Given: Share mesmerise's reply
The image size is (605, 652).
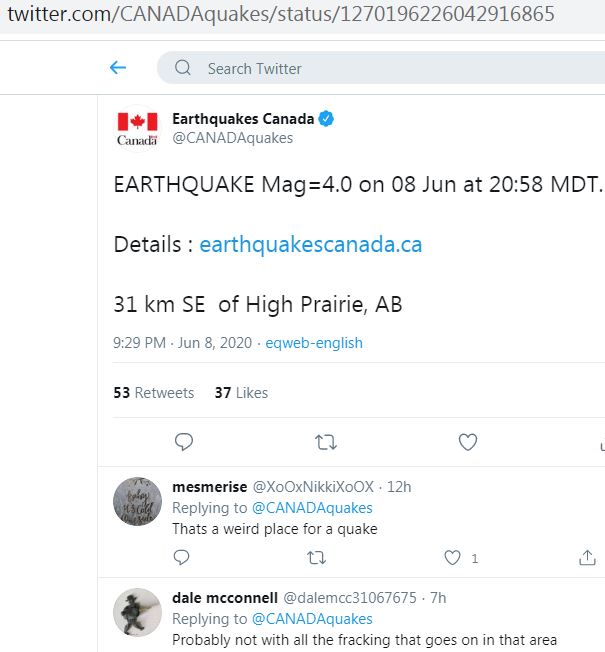Looking at the screenshot, I should point(587,557).
